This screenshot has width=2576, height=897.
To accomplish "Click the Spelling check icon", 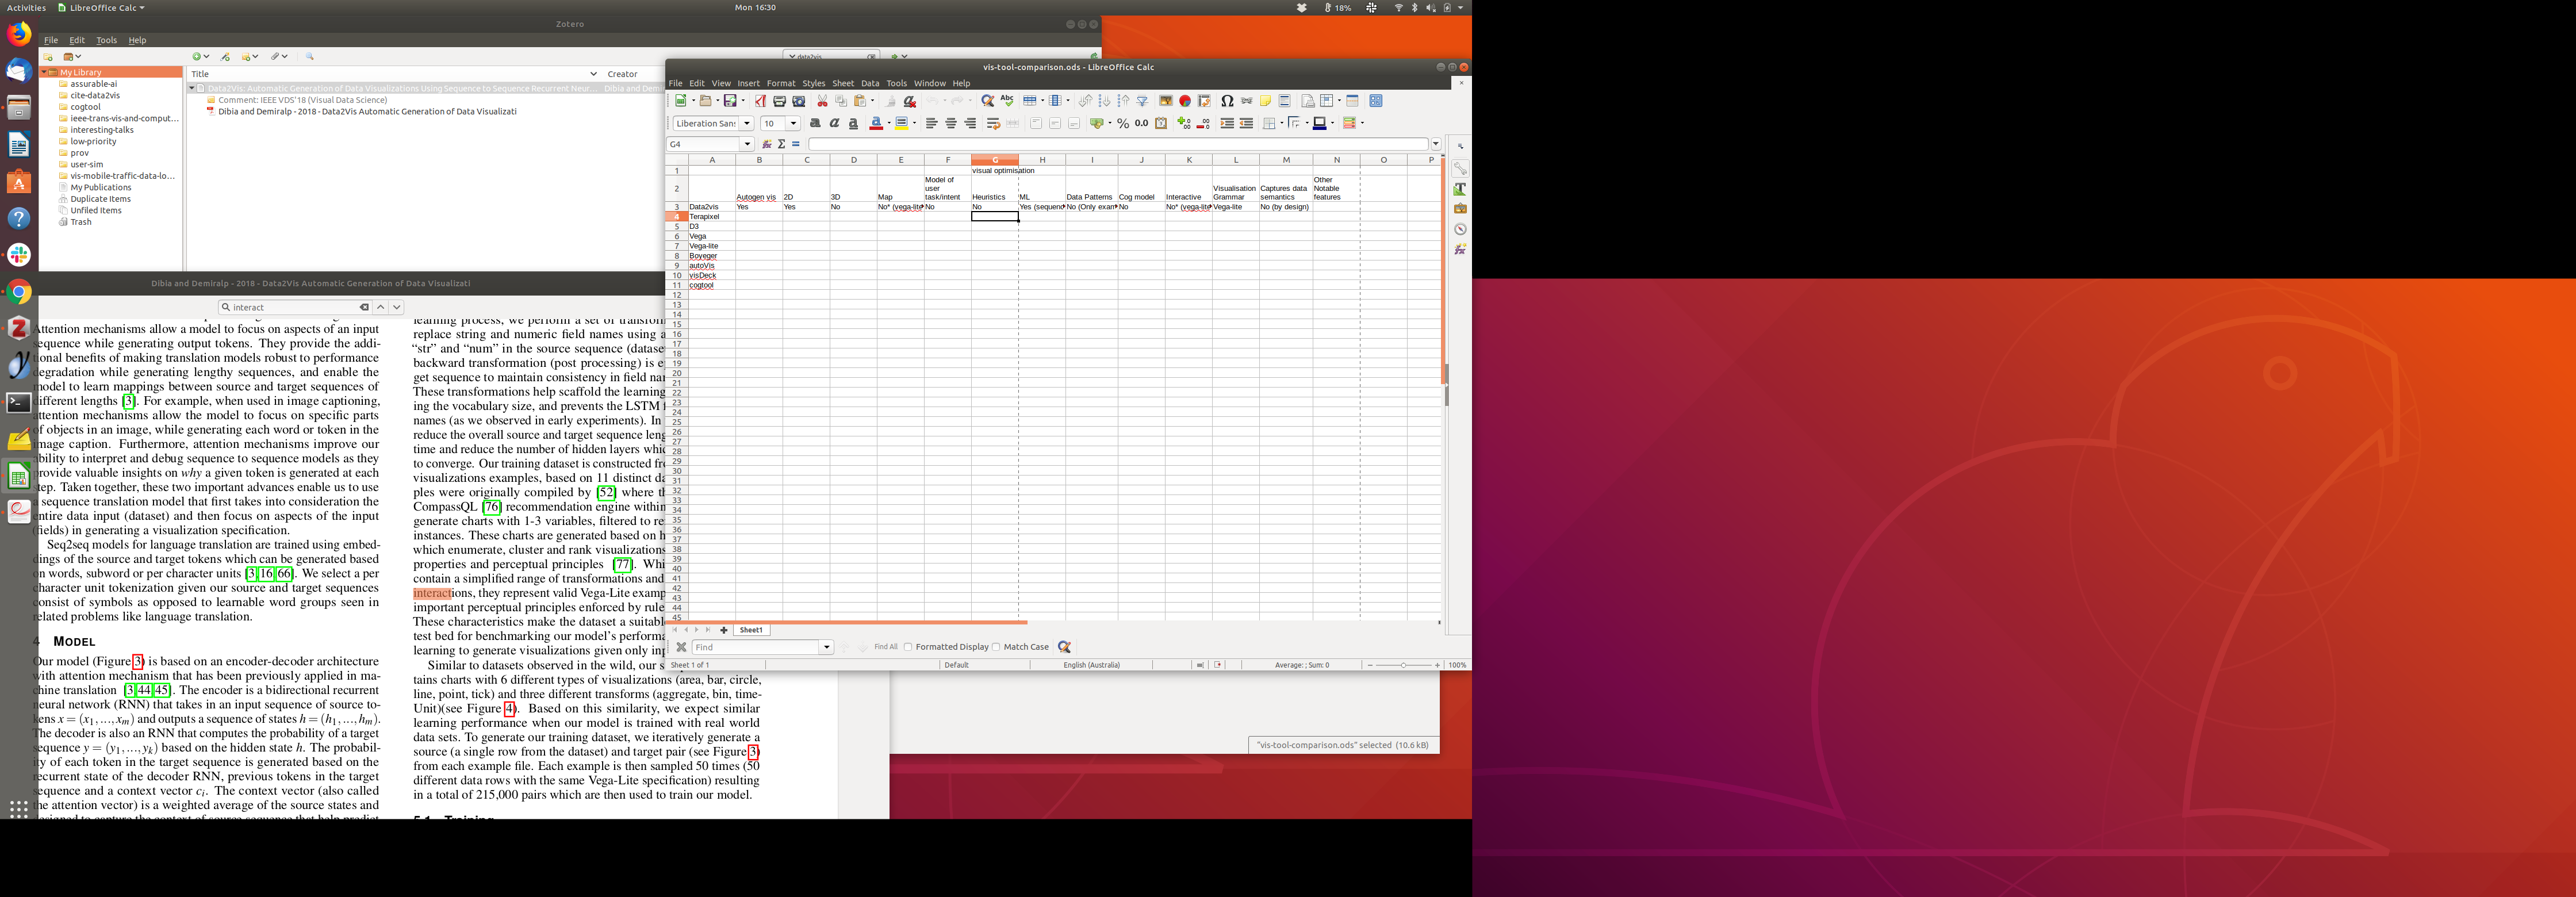I will coord(1007,101).
